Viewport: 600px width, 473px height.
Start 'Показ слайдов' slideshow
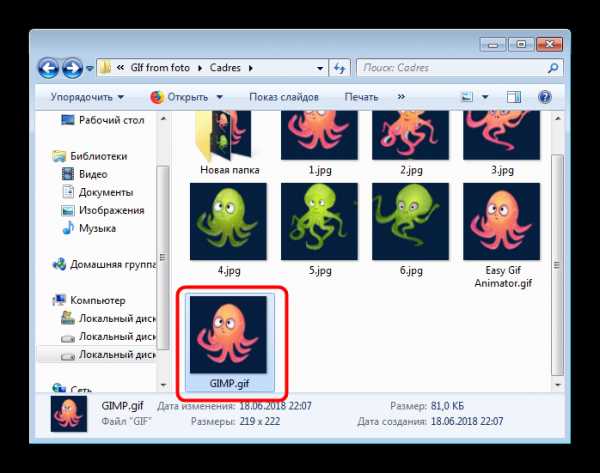click(x=284, y=97)
